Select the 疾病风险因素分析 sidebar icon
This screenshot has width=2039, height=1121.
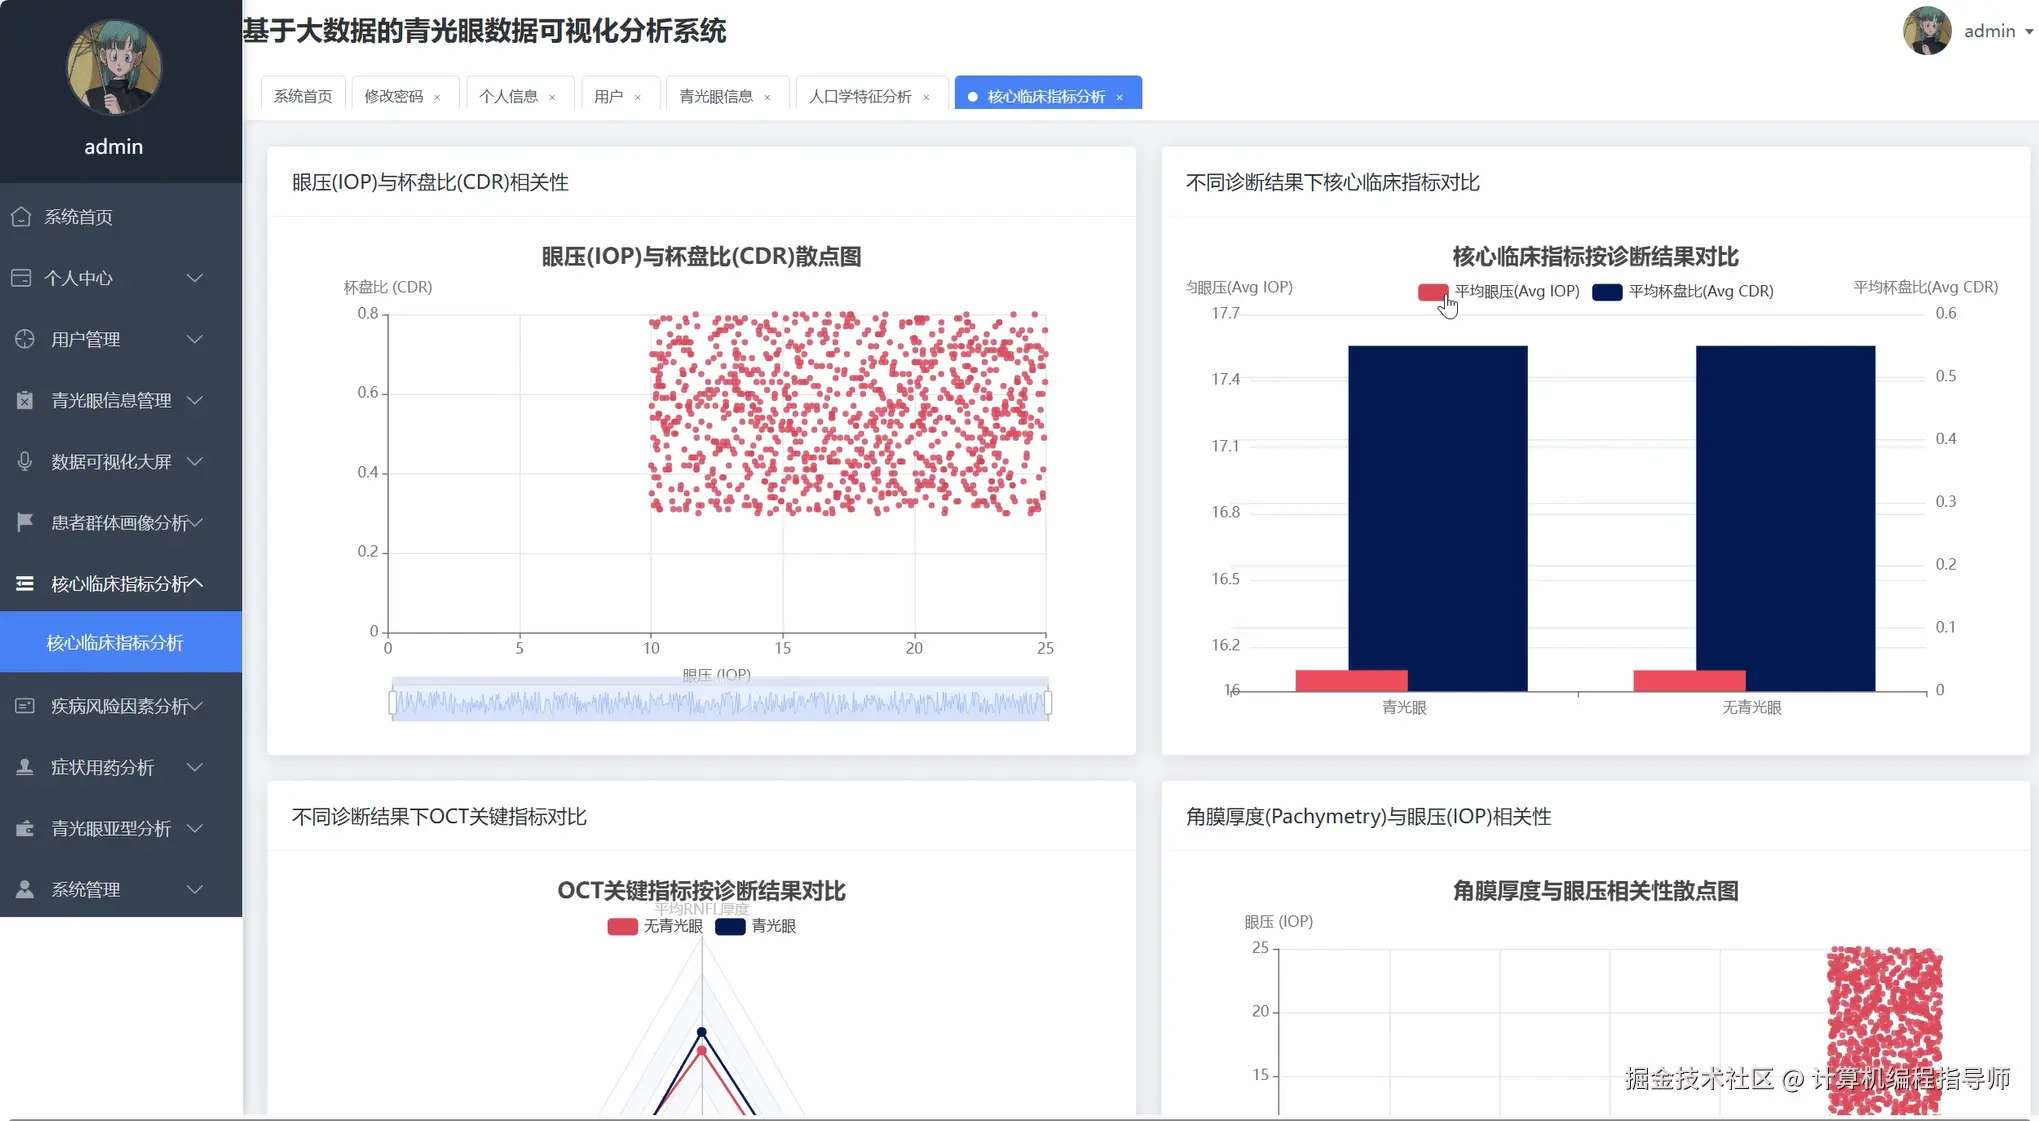(x=23, y=705)
